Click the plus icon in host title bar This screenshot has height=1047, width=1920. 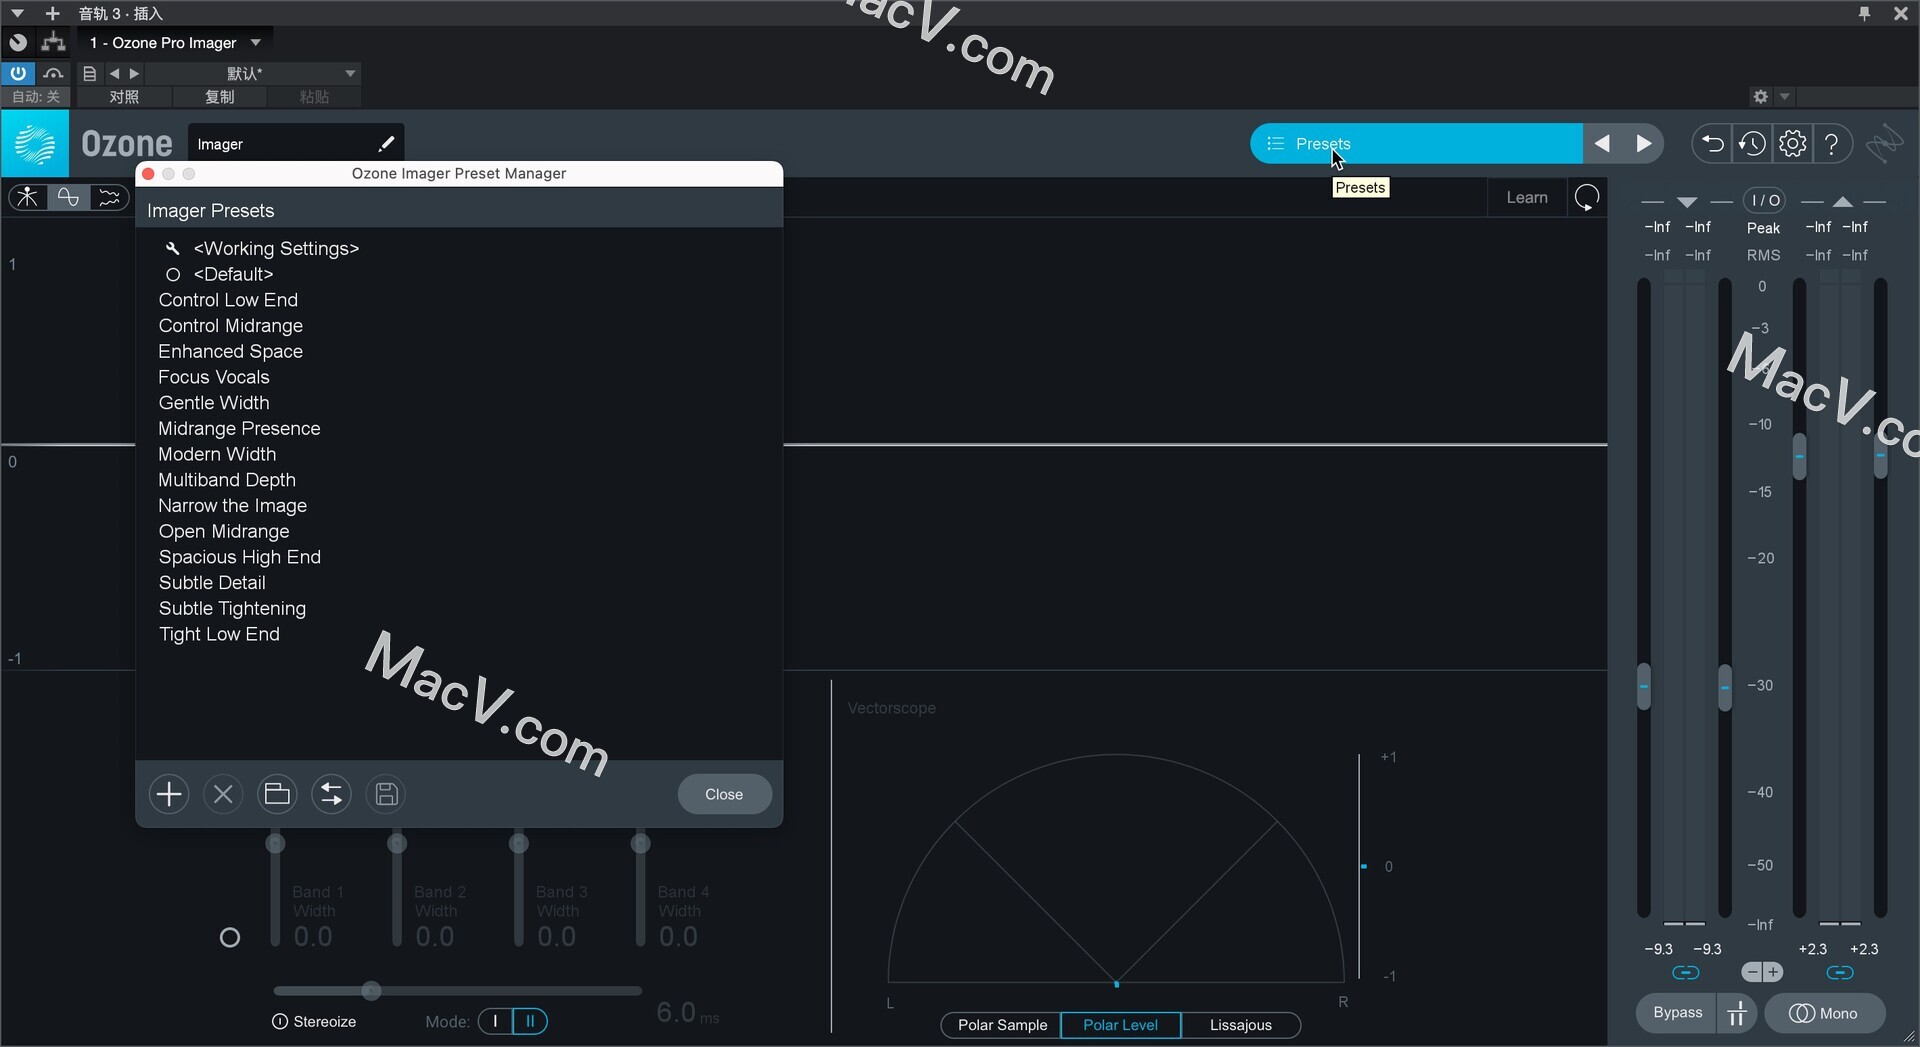pyautogui.click(x=53, y=13)
